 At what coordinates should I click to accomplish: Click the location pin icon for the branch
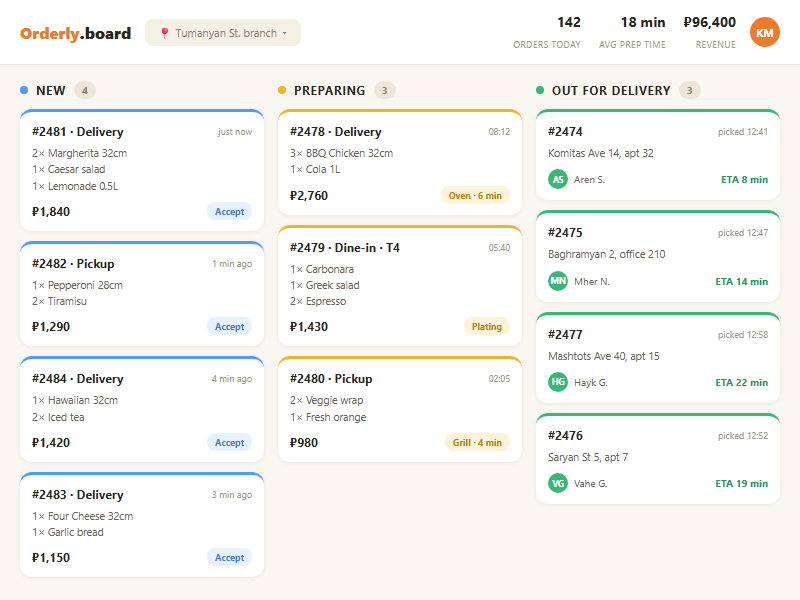pos(164,33)
